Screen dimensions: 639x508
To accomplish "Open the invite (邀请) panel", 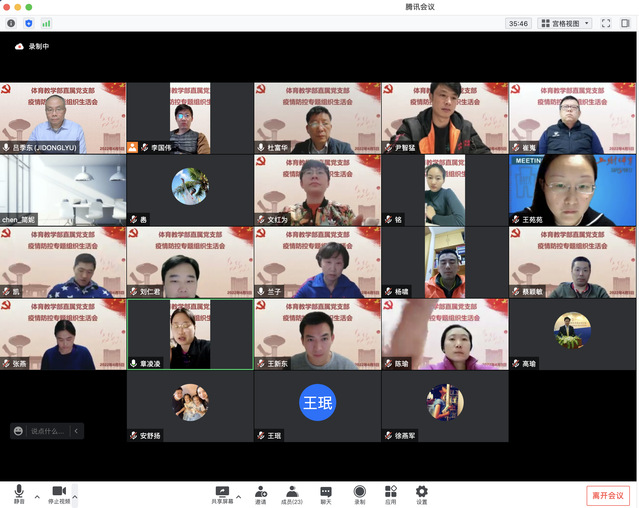I will click(x=260, y=490).
